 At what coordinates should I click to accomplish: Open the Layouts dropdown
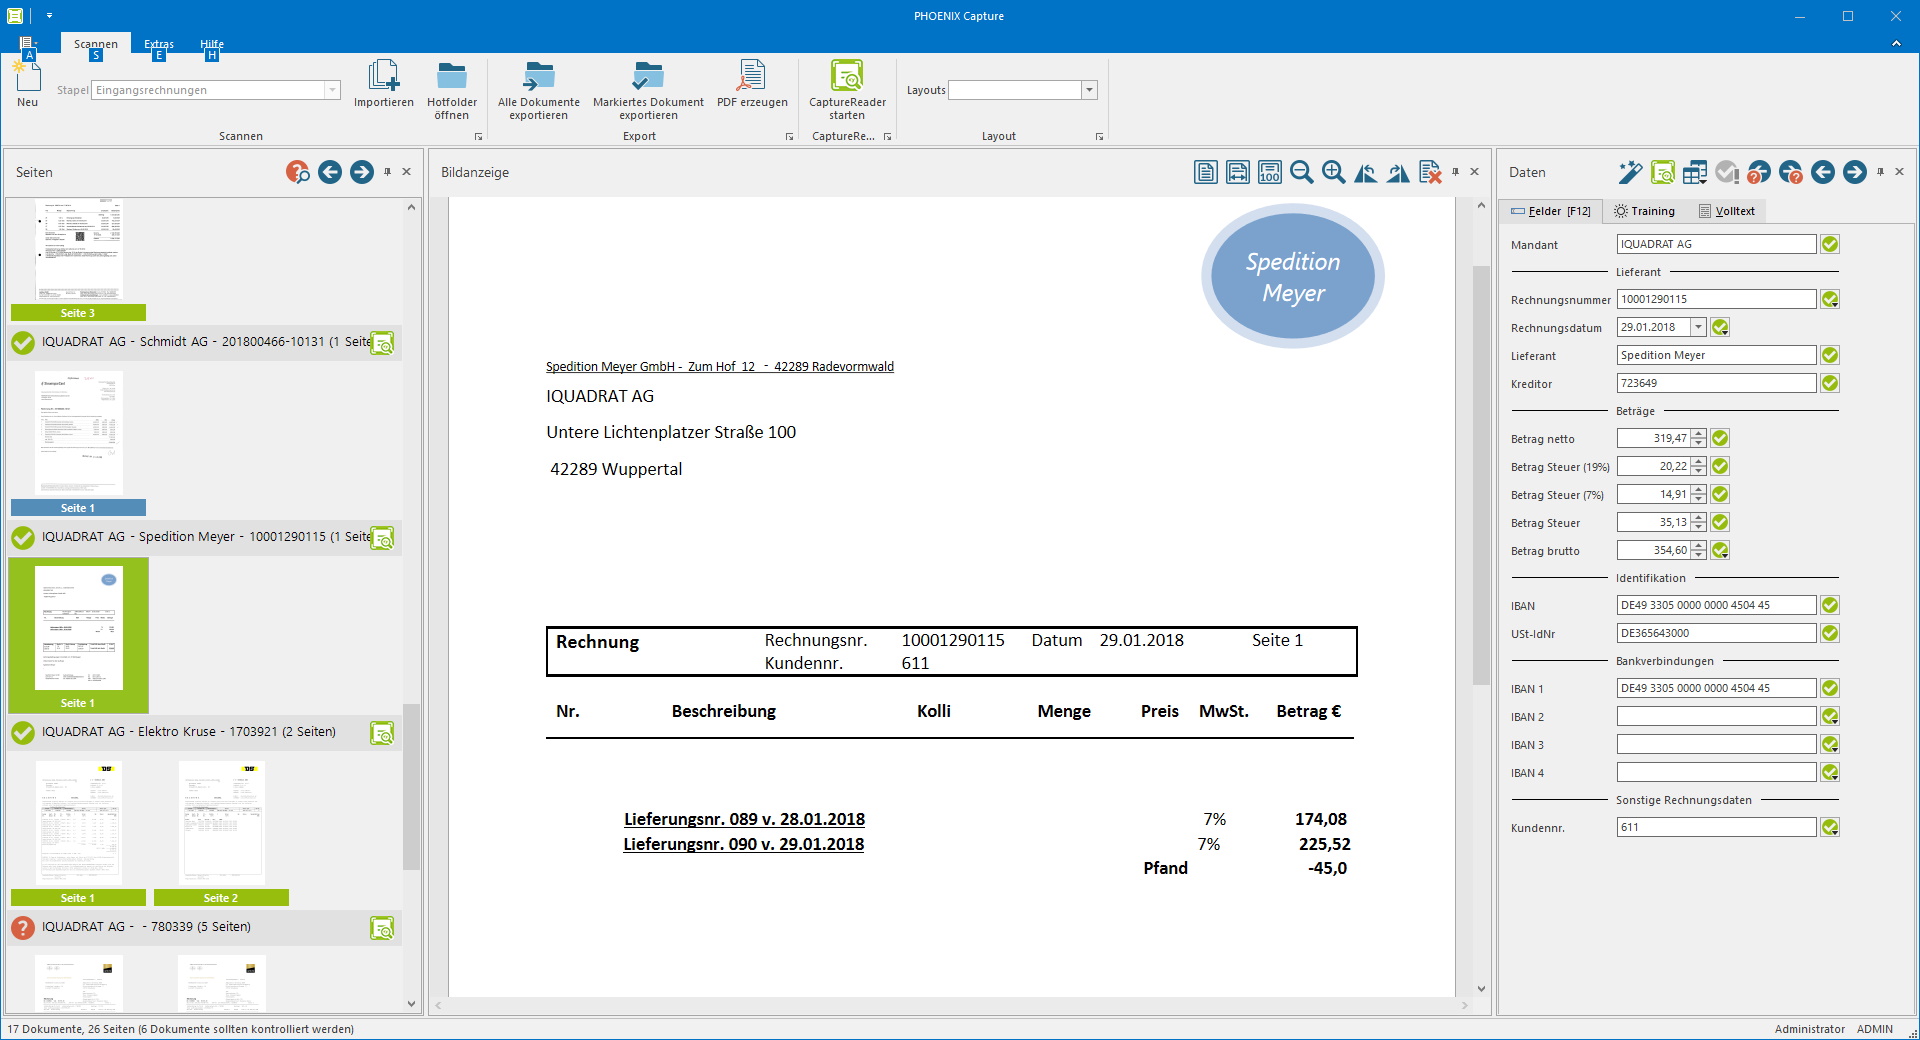tap(1089, 90)
